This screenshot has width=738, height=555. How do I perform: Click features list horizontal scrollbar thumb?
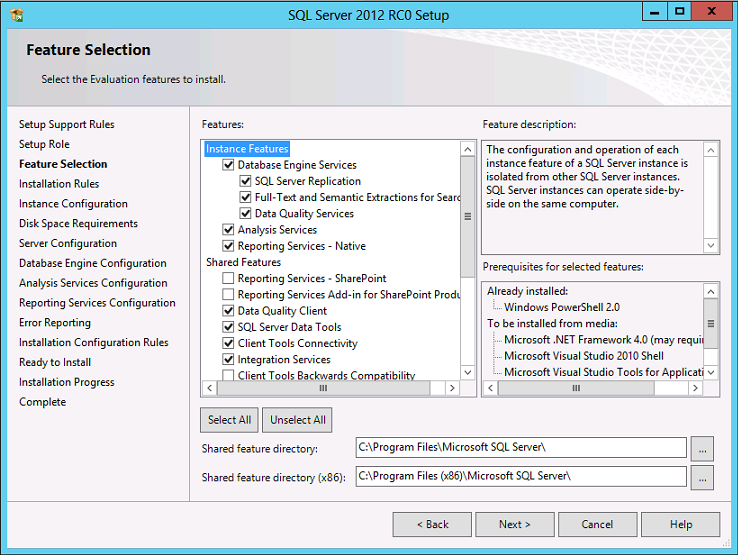(323, 388)
